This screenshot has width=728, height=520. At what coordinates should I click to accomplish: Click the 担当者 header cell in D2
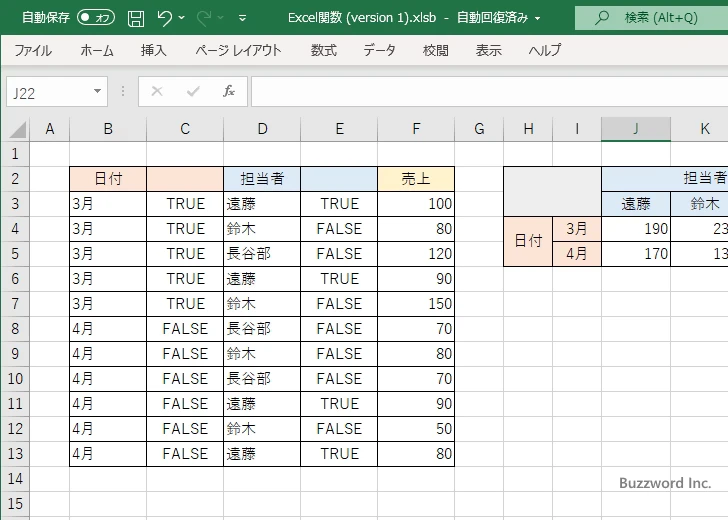pos(262,179)
